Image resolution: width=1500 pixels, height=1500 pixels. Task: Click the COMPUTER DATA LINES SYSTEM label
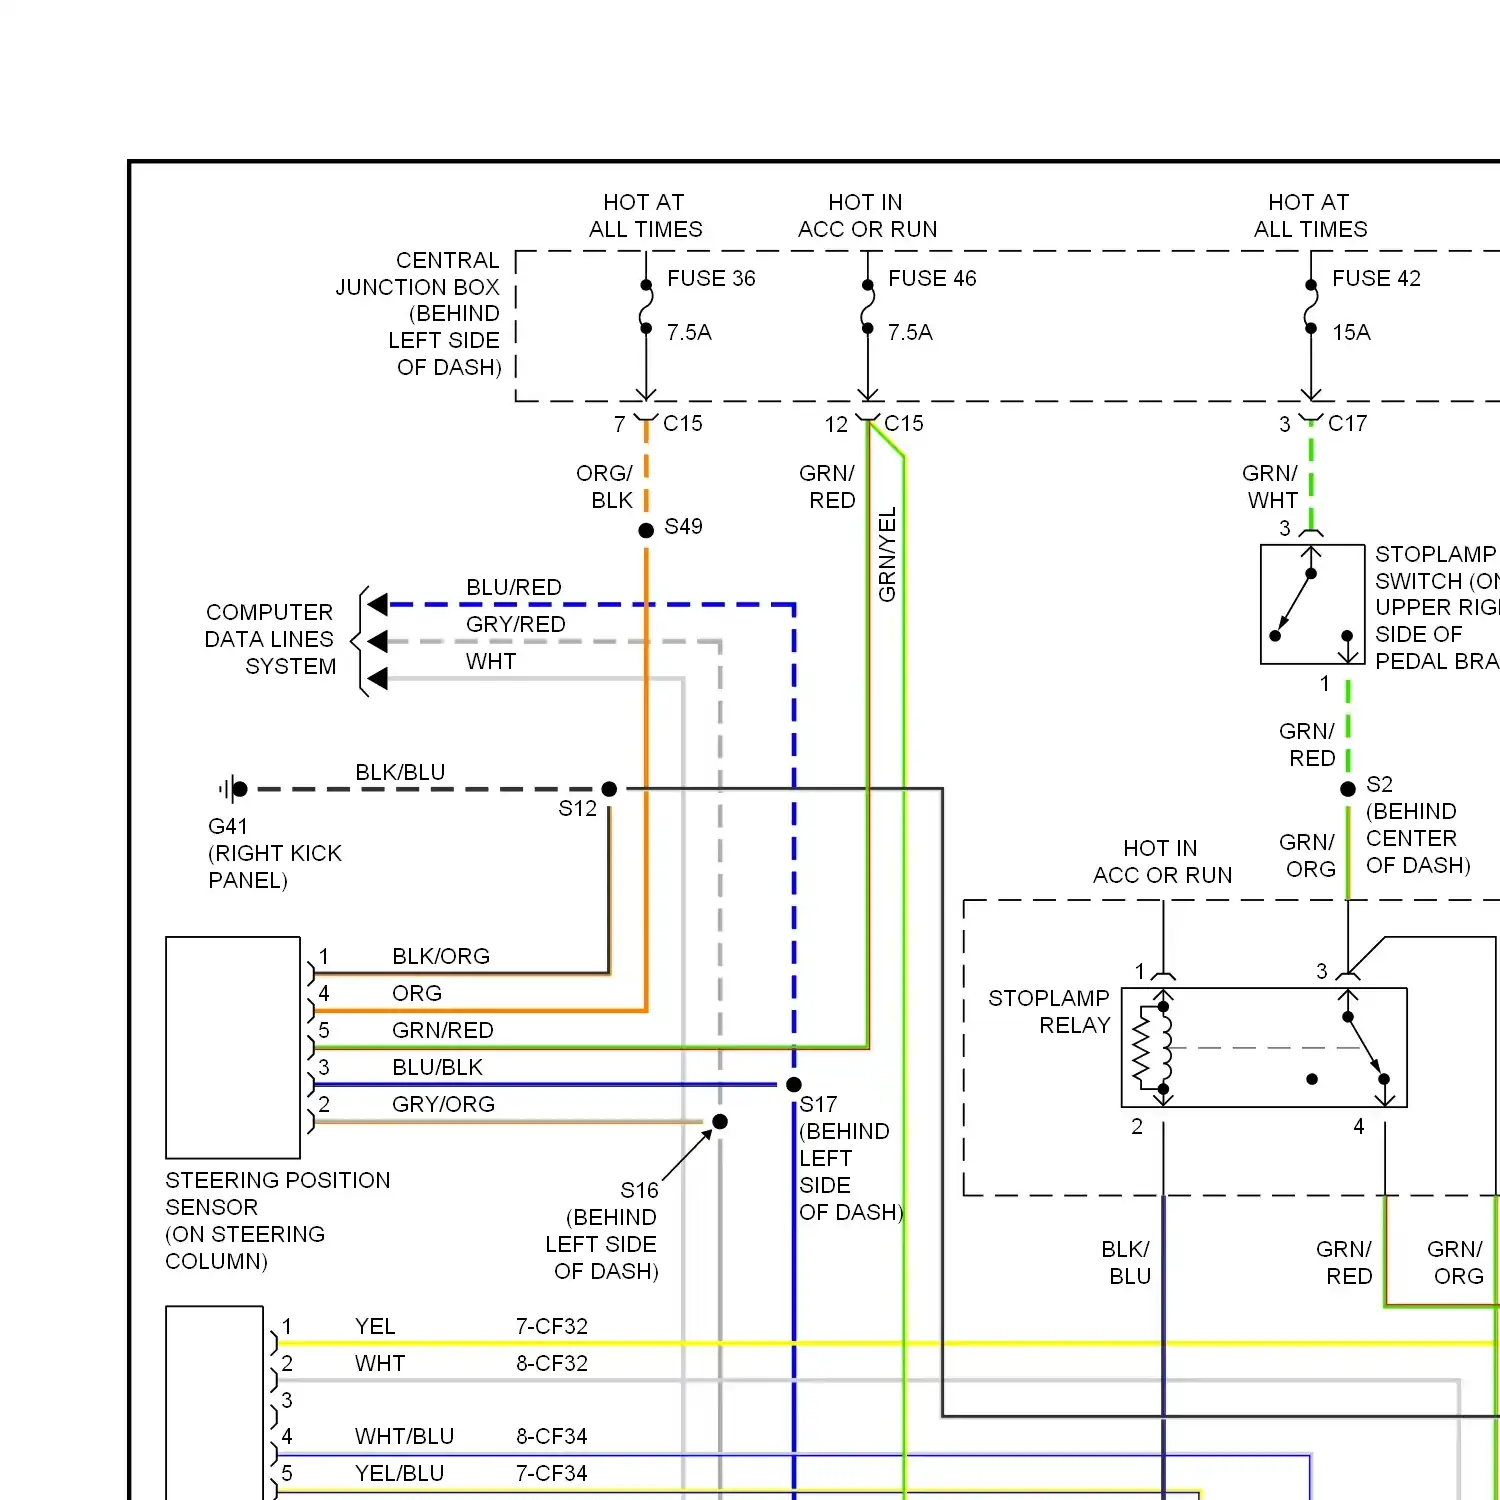270,639
